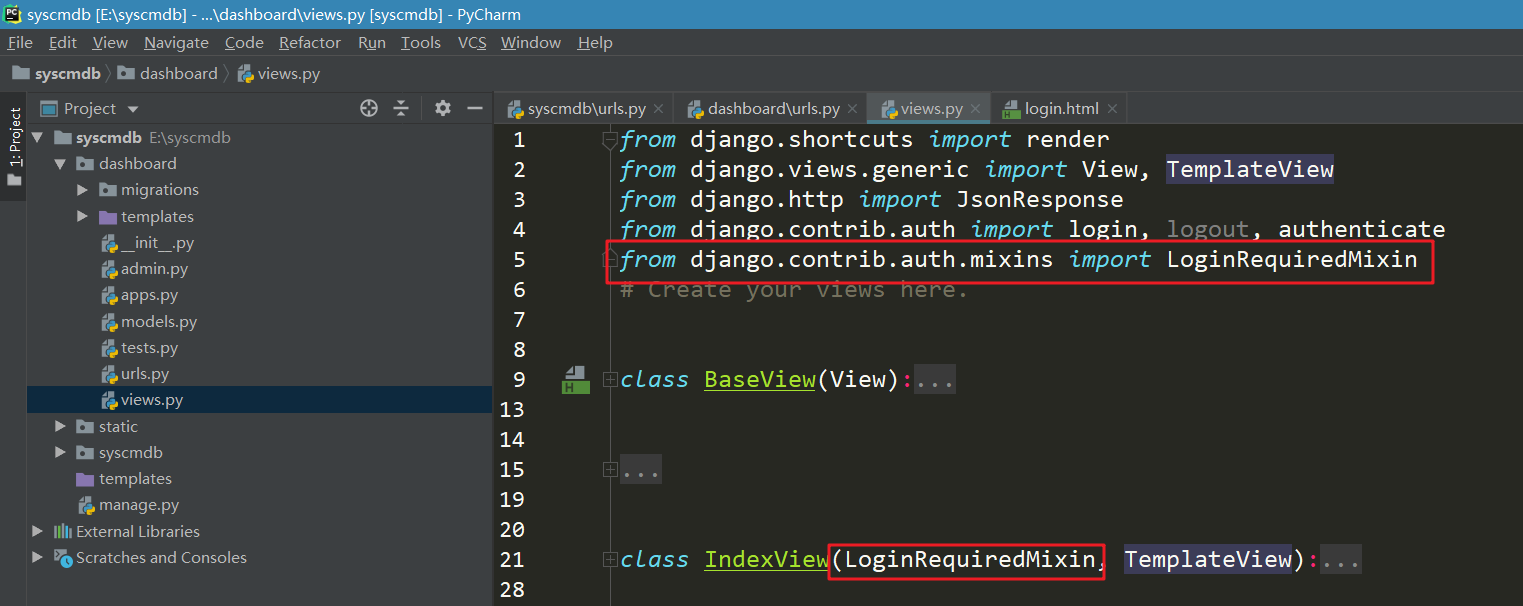Image resolution: width=1523 pixels, height=606 pixels.
Task: Expand the migrations folder arrow
Action: coord(83,190)
